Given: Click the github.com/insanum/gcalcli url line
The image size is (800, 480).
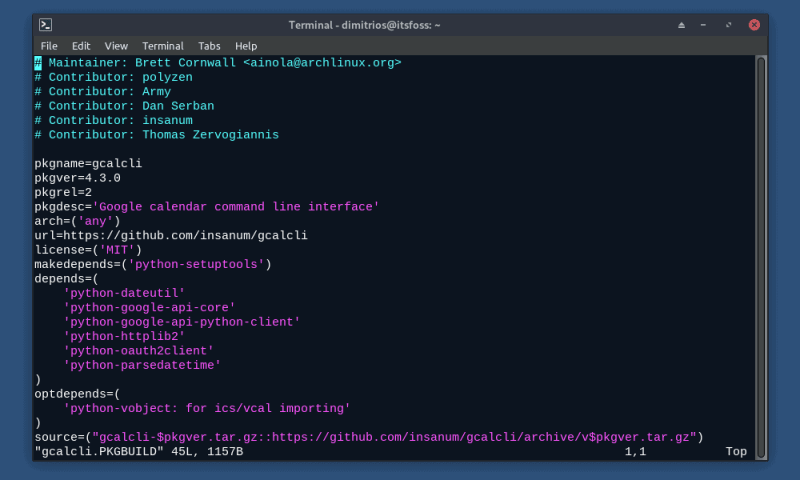Looking at the screenshot, I should pos(170,236).
